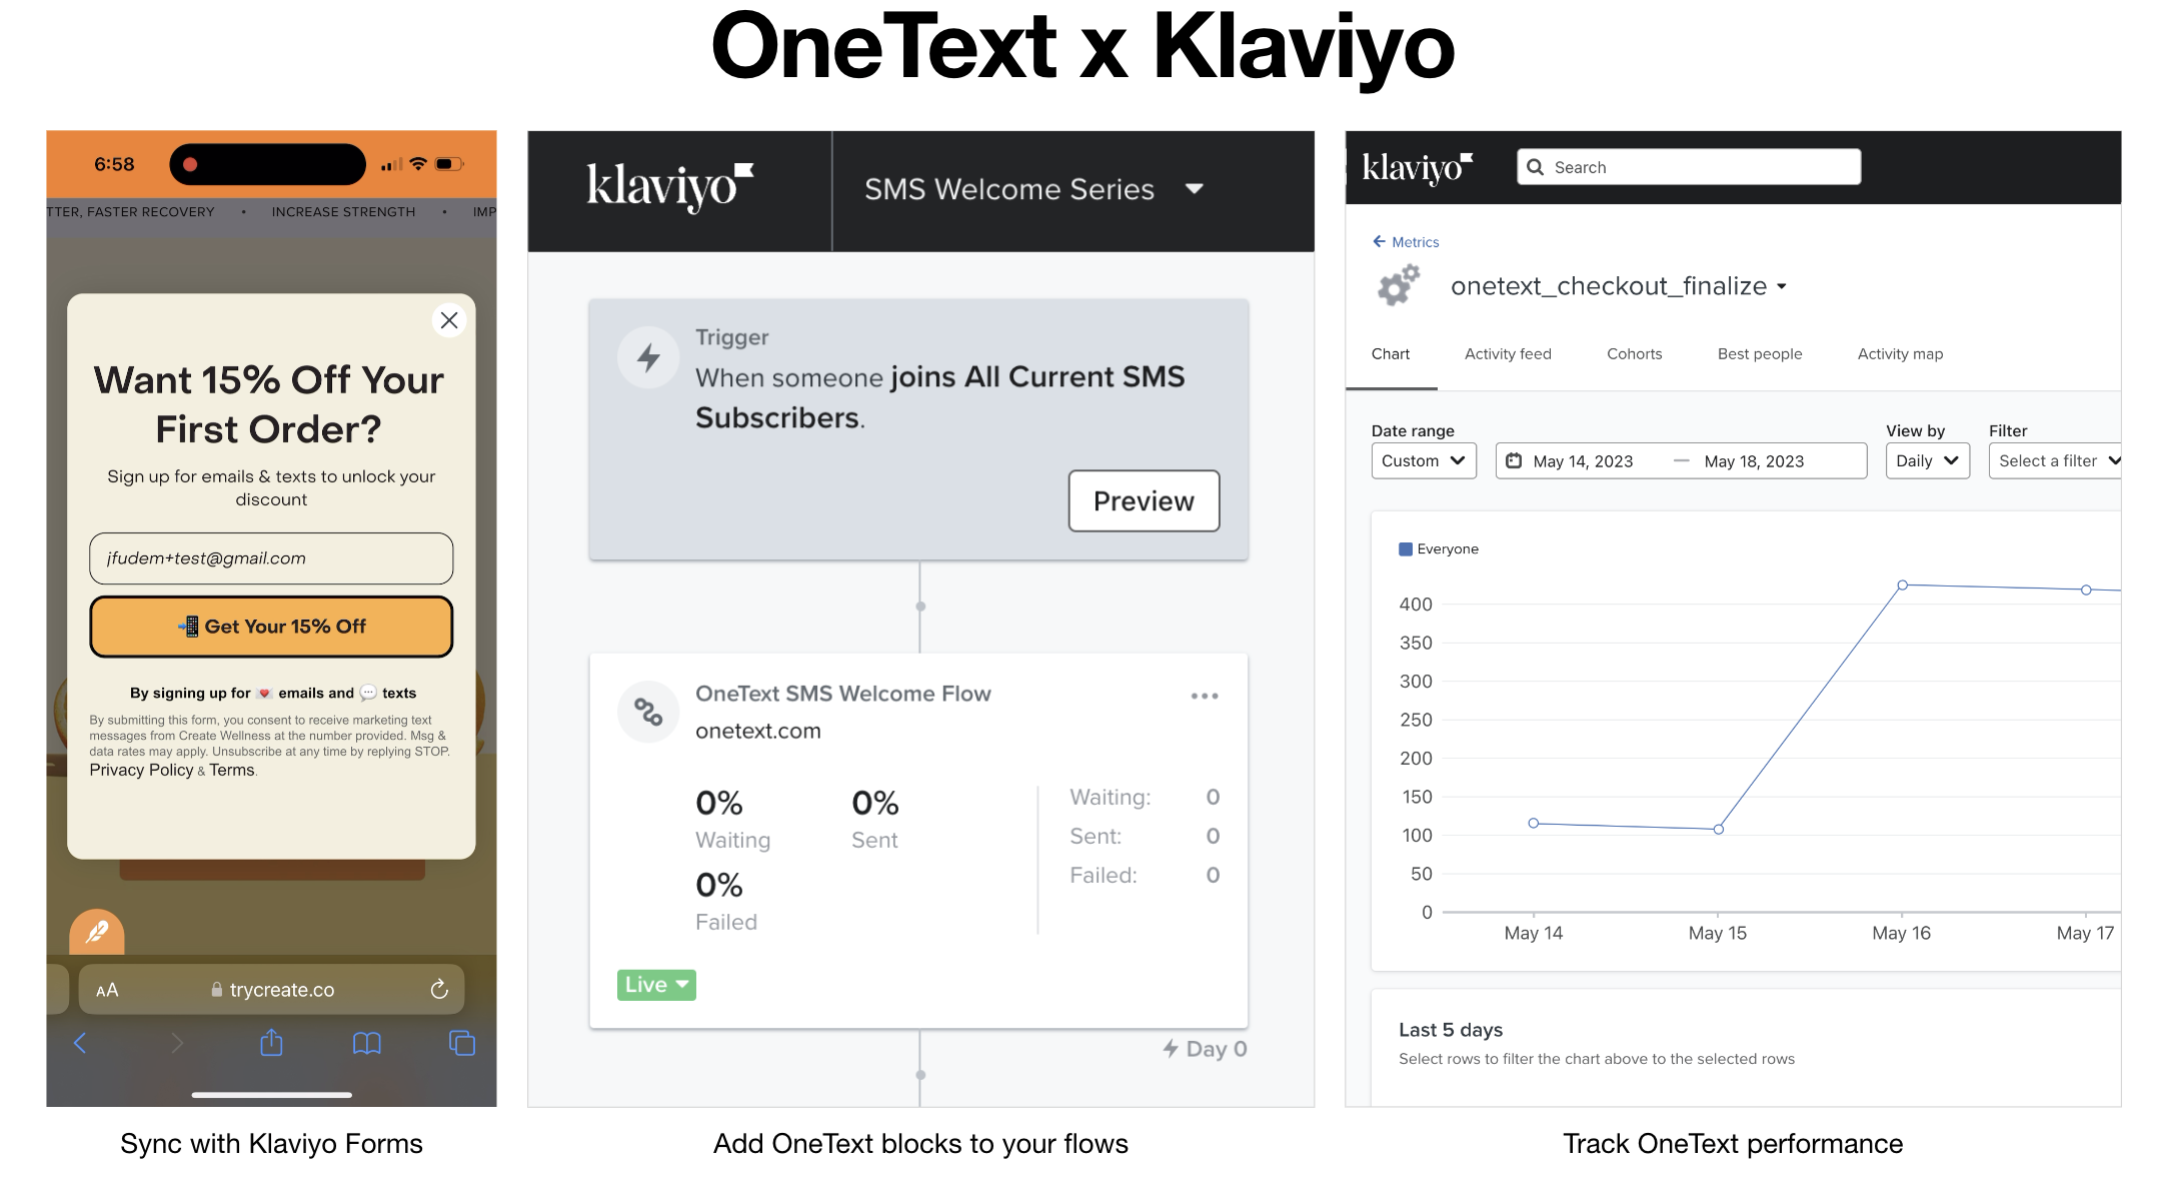Expand the SMS Welcome Series dropdown
2170x1200 pixels.
1194,189
